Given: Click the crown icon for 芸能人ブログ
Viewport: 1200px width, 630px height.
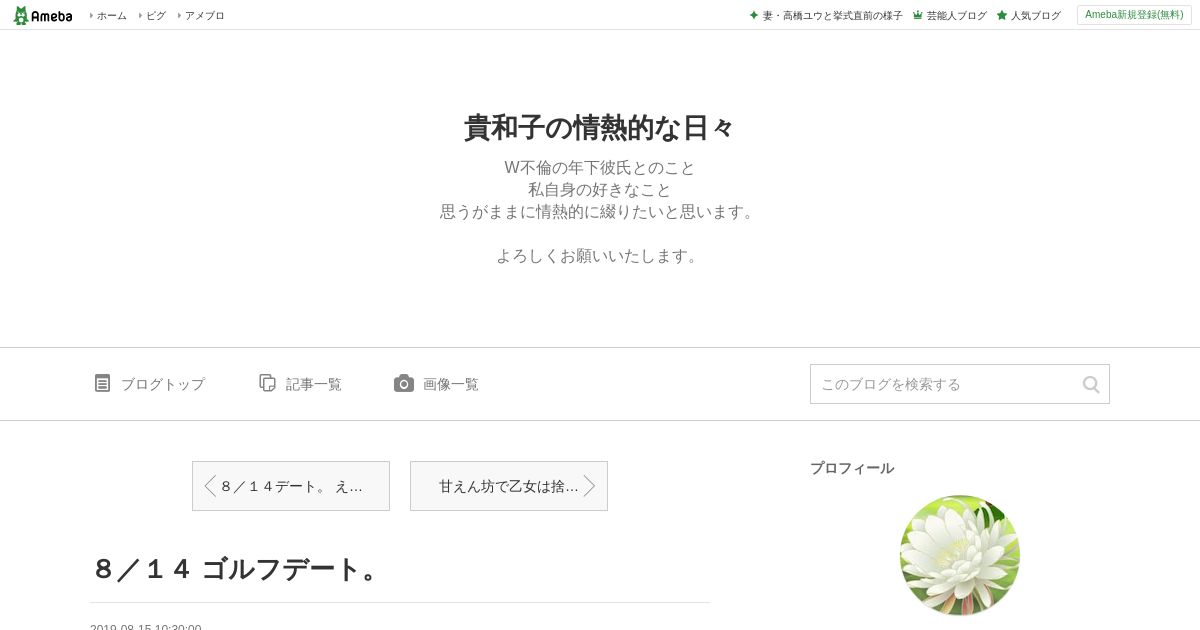Looking at the screenshot, I should [917, 15].
